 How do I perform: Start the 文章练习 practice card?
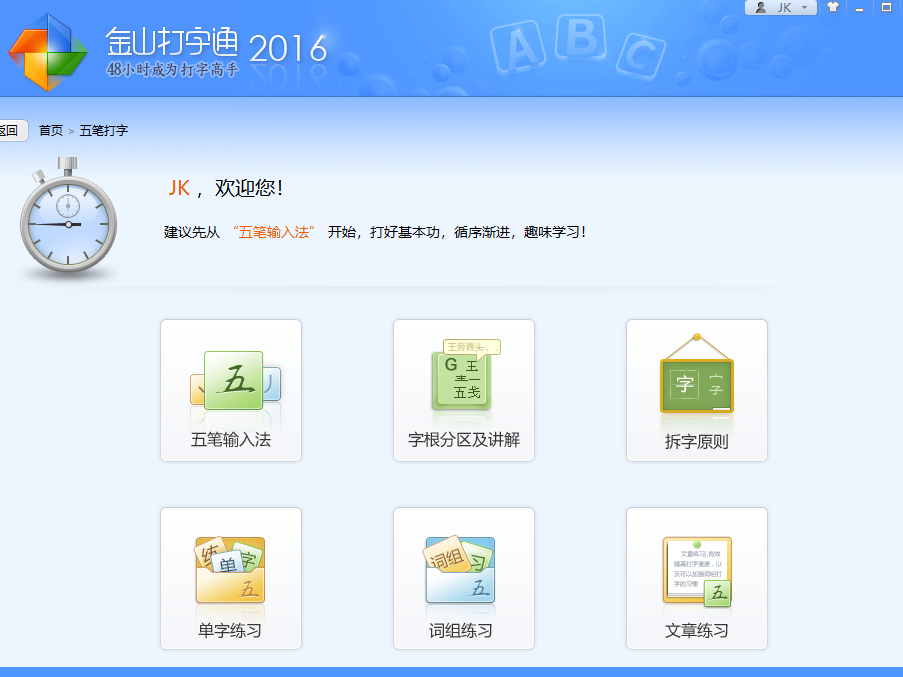[x=697, y=579]
